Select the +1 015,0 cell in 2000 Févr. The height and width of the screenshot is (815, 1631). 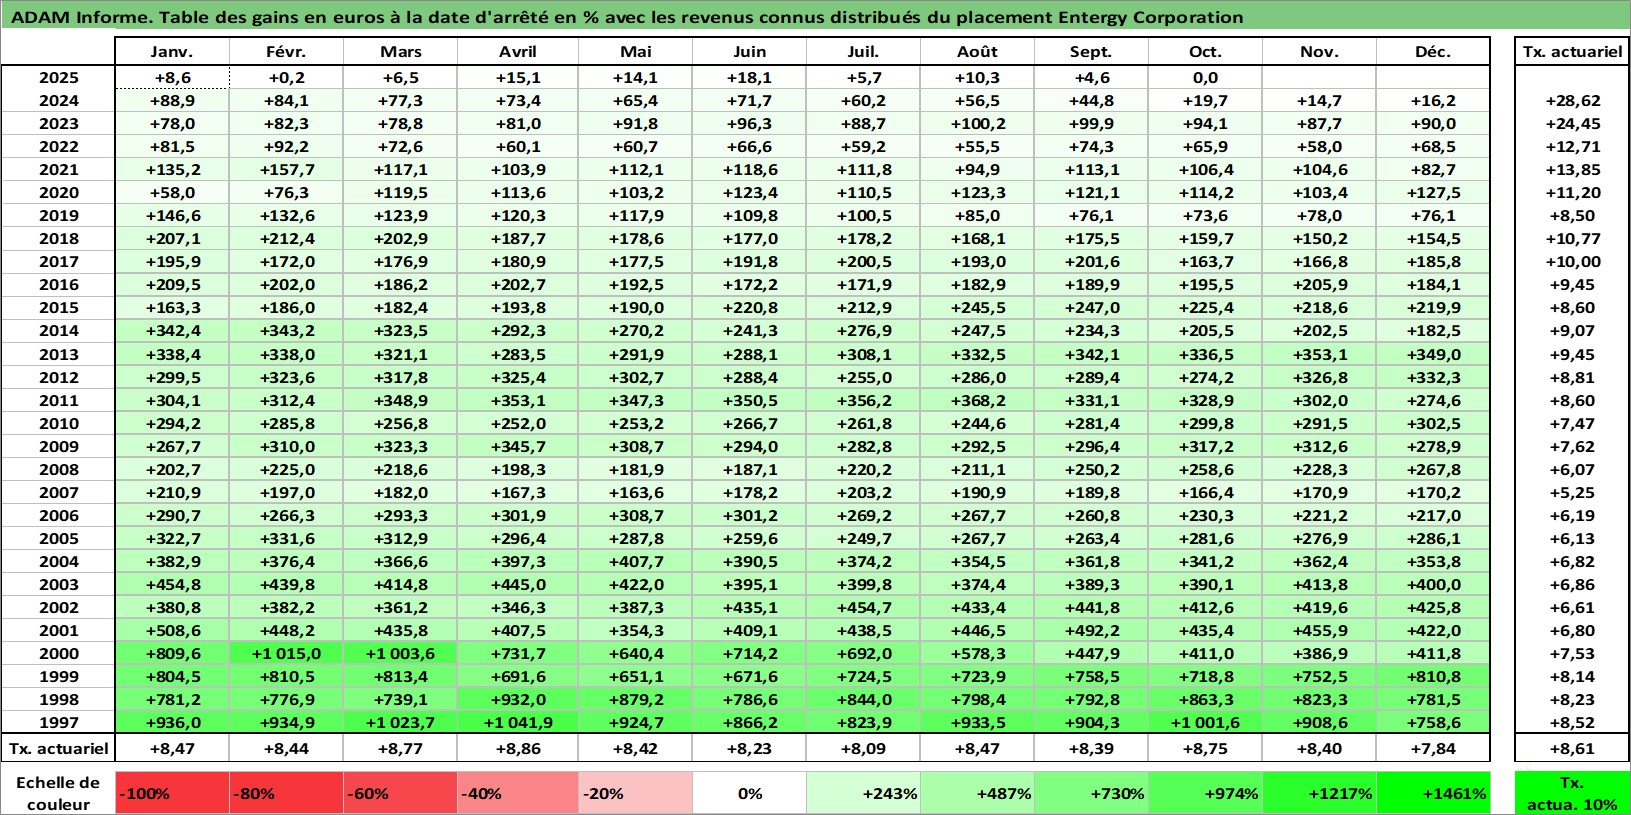(x=286, y=653)
